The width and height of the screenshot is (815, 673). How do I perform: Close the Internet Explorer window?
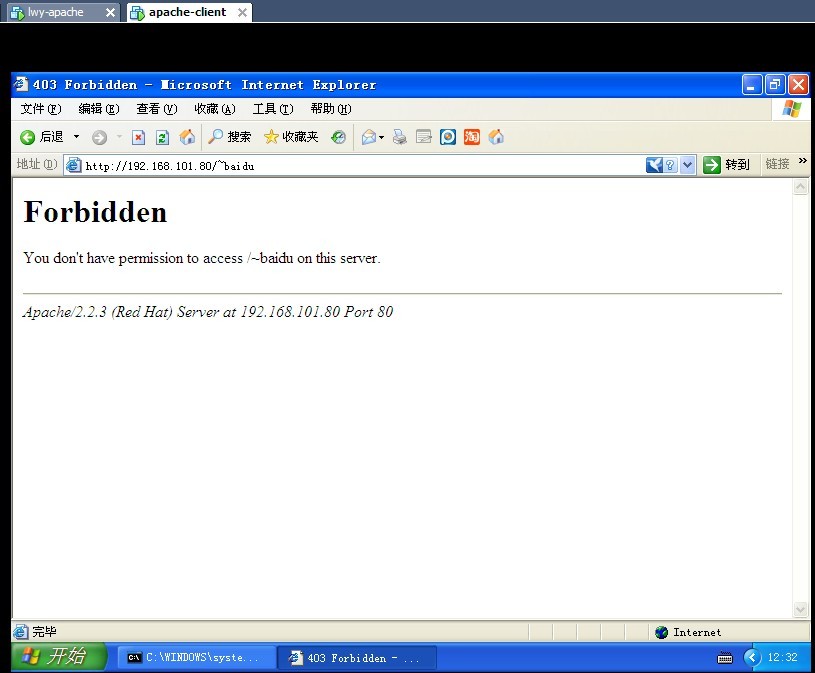coord(798,85)
